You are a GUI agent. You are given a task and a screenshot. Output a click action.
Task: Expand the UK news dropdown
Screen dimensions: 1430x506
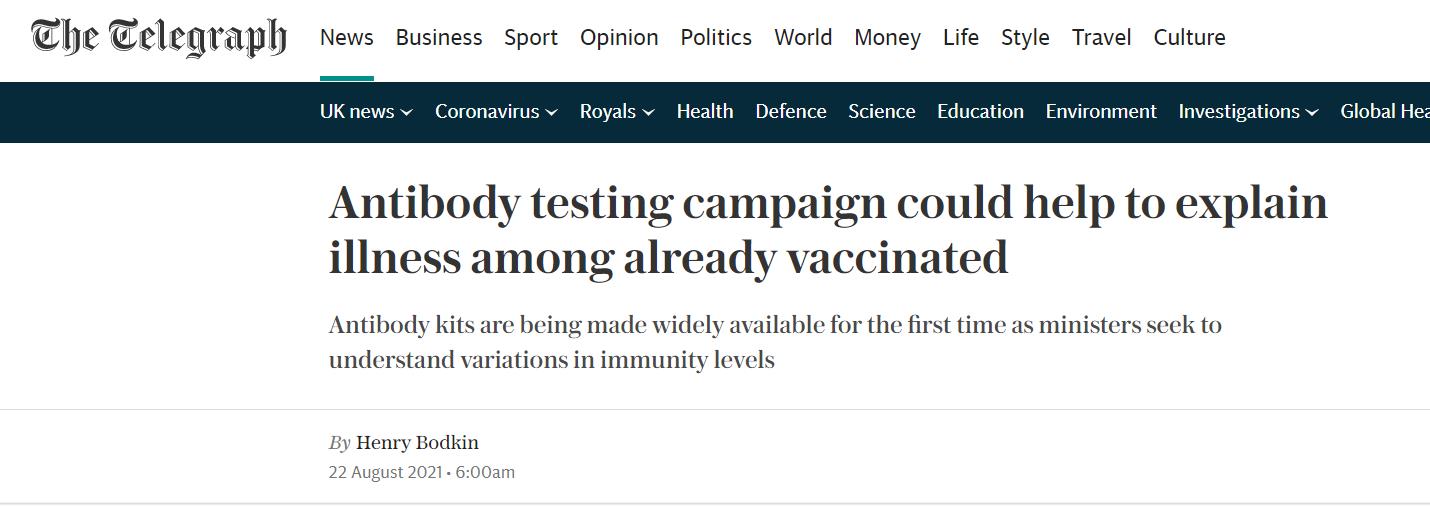pyautogui.click(x=366, y=112)
